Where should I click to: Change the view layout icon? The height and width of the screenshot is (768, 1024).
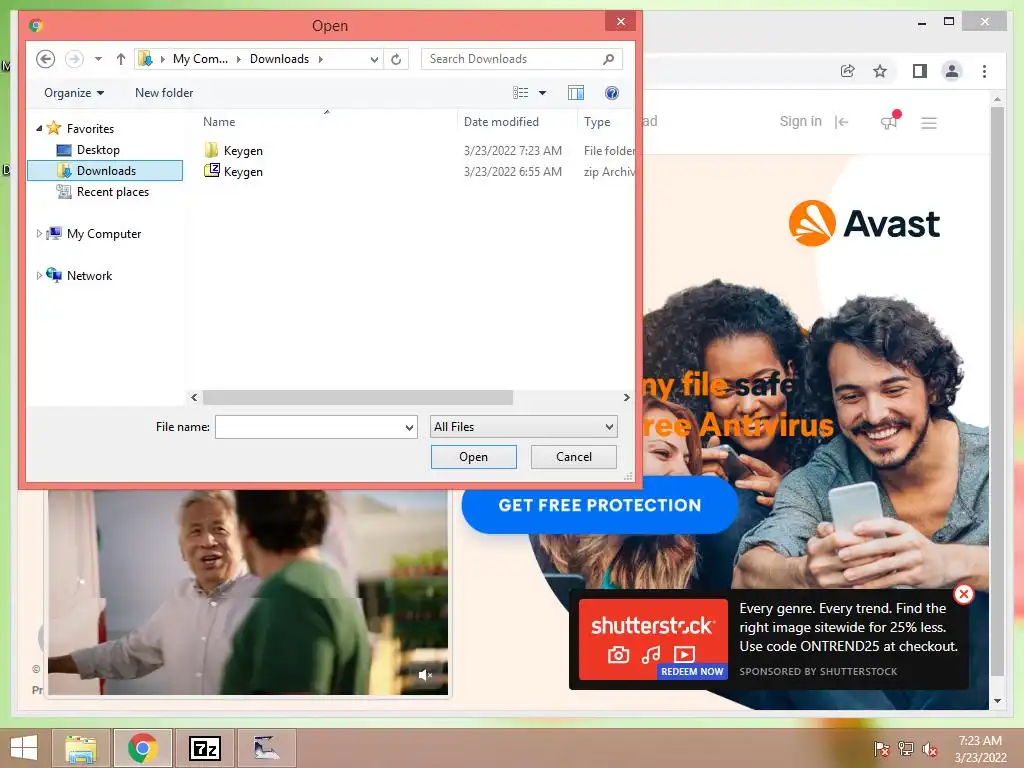[x=521, y=93]
